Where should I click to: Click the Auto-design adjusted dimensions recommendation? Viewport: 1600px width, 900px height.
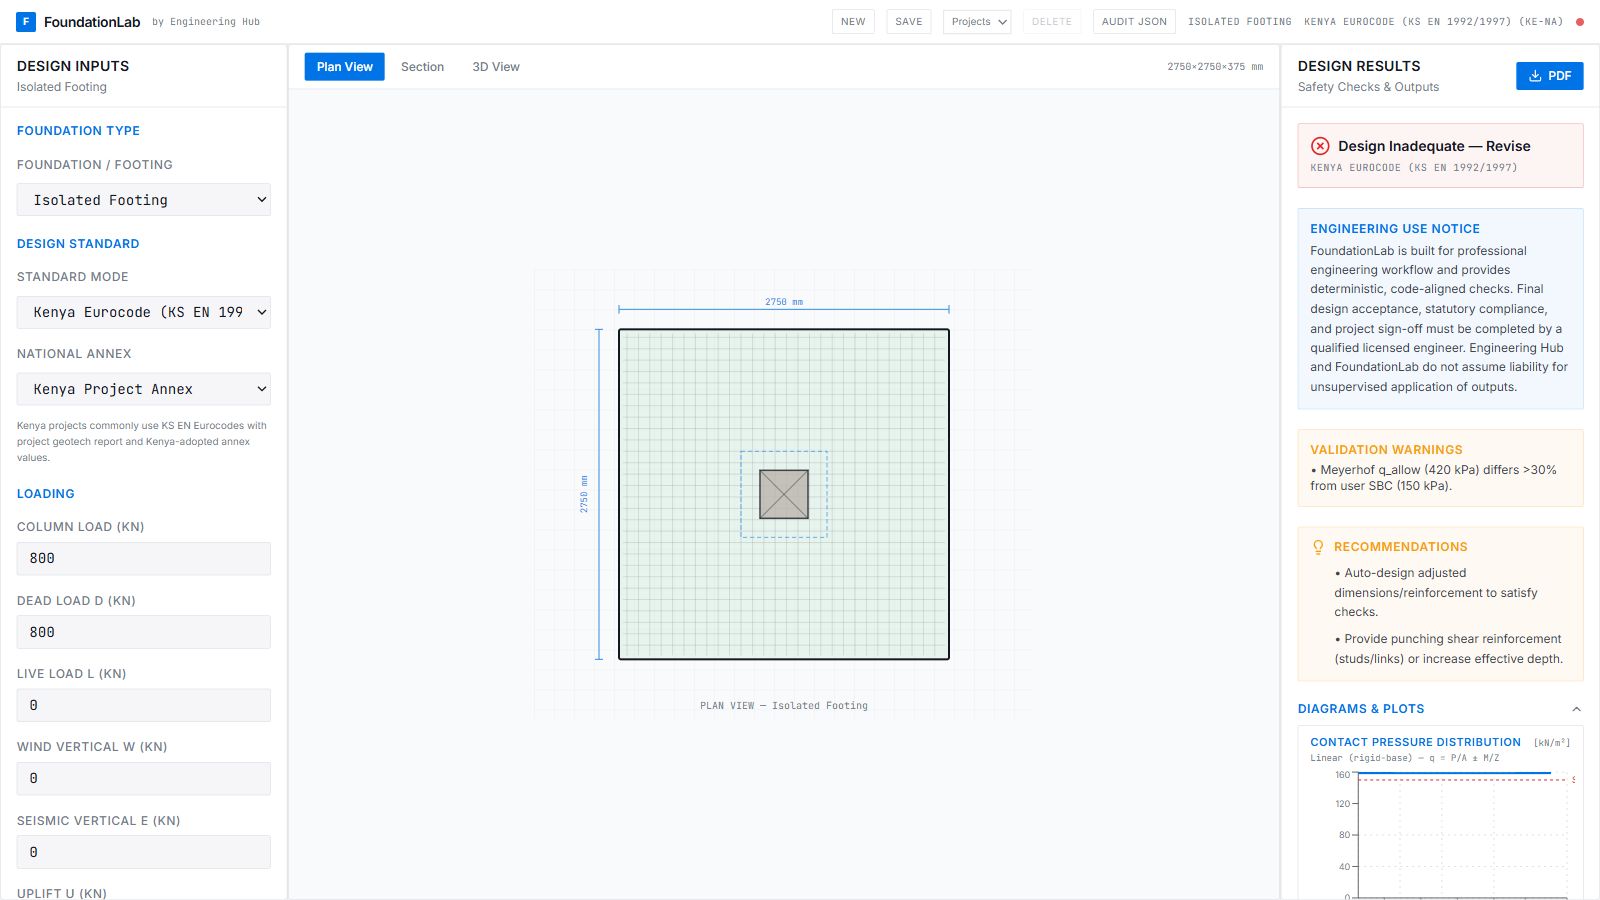tap(1436, 592)
